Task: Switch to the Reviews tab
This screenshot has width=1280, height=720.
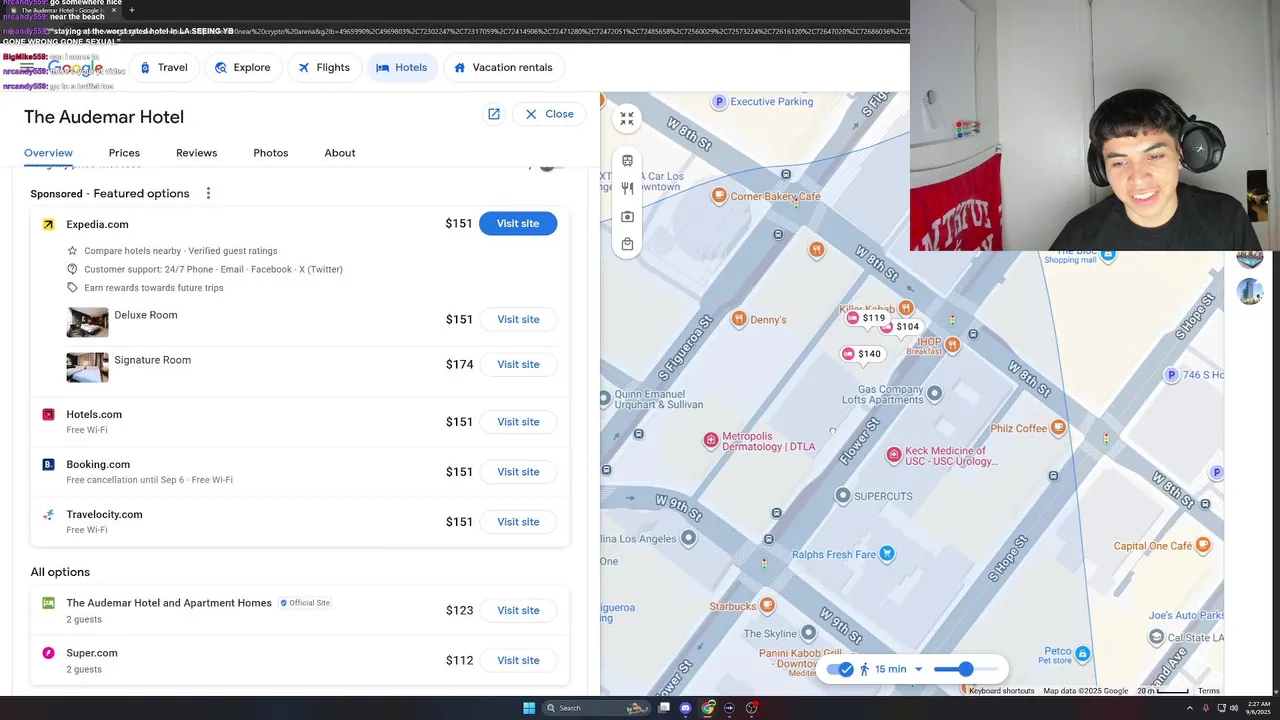Action: [x=196, y=153]
